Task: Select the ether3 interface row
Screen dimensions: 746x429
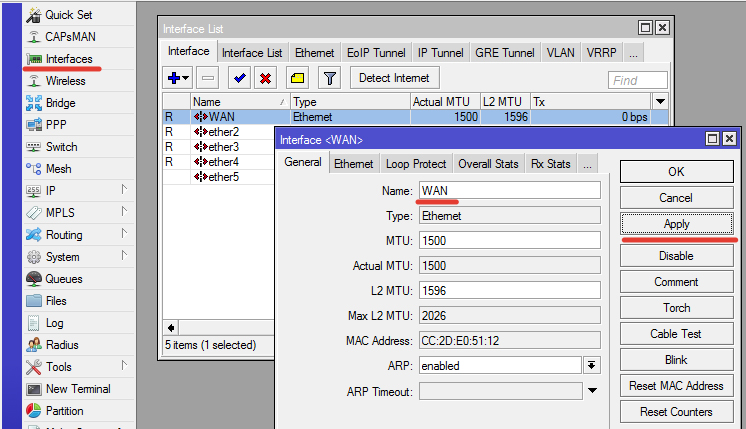Action: pyautogui.click(x=223, y=147)
